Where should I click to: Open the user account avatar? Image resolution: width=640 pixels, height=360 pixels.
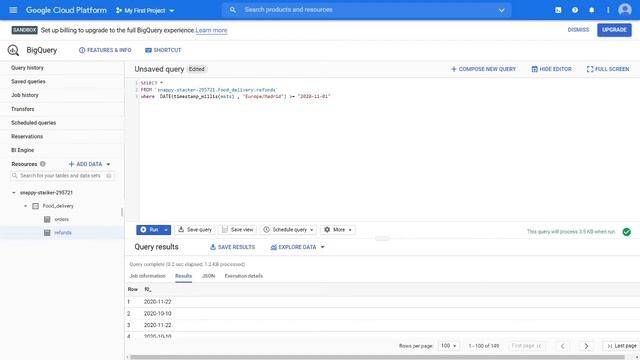click(625, 10)
